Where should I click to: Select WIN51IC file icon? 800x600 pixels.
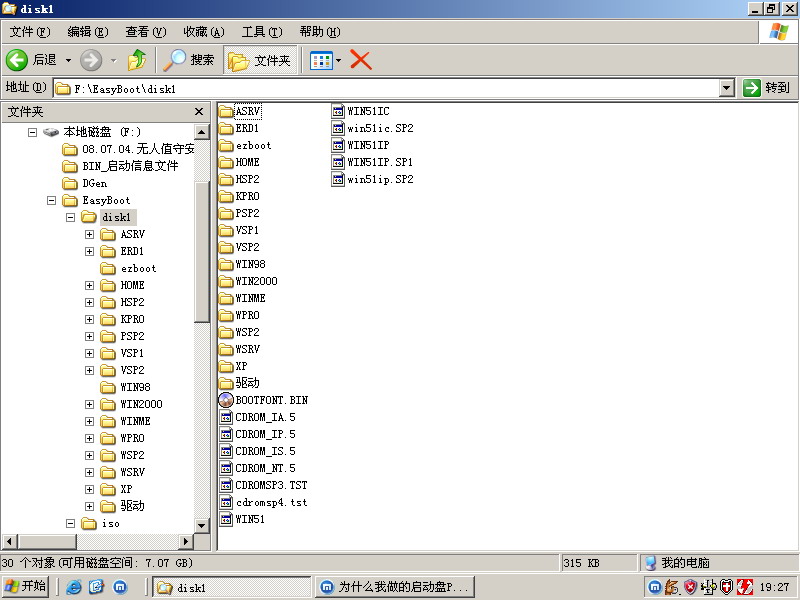[x=338, y=111]
